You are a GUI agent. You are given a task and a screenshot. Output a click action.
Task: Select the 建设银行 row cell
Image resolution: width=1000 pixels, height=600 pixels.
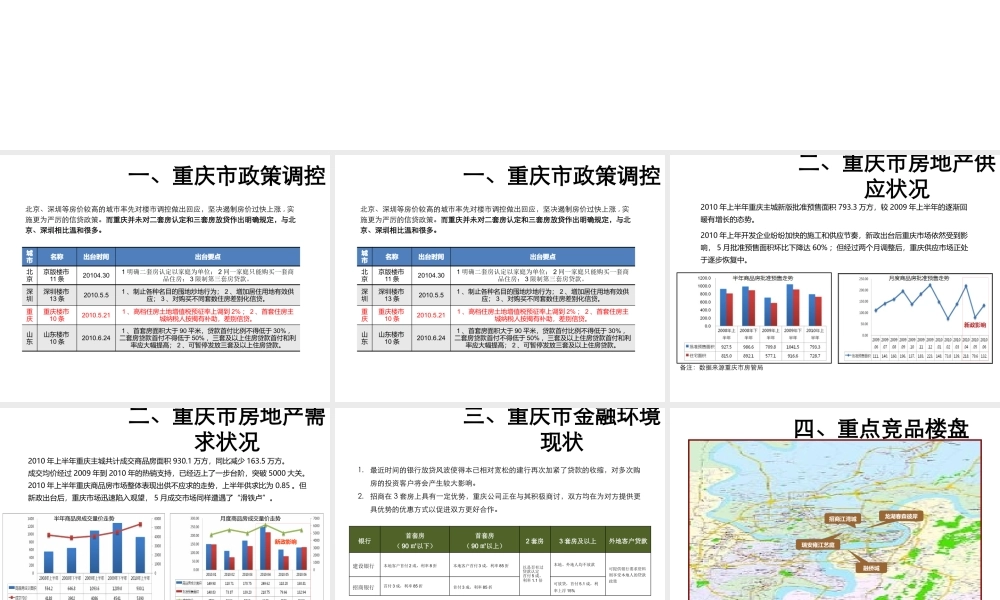(366, 566)
